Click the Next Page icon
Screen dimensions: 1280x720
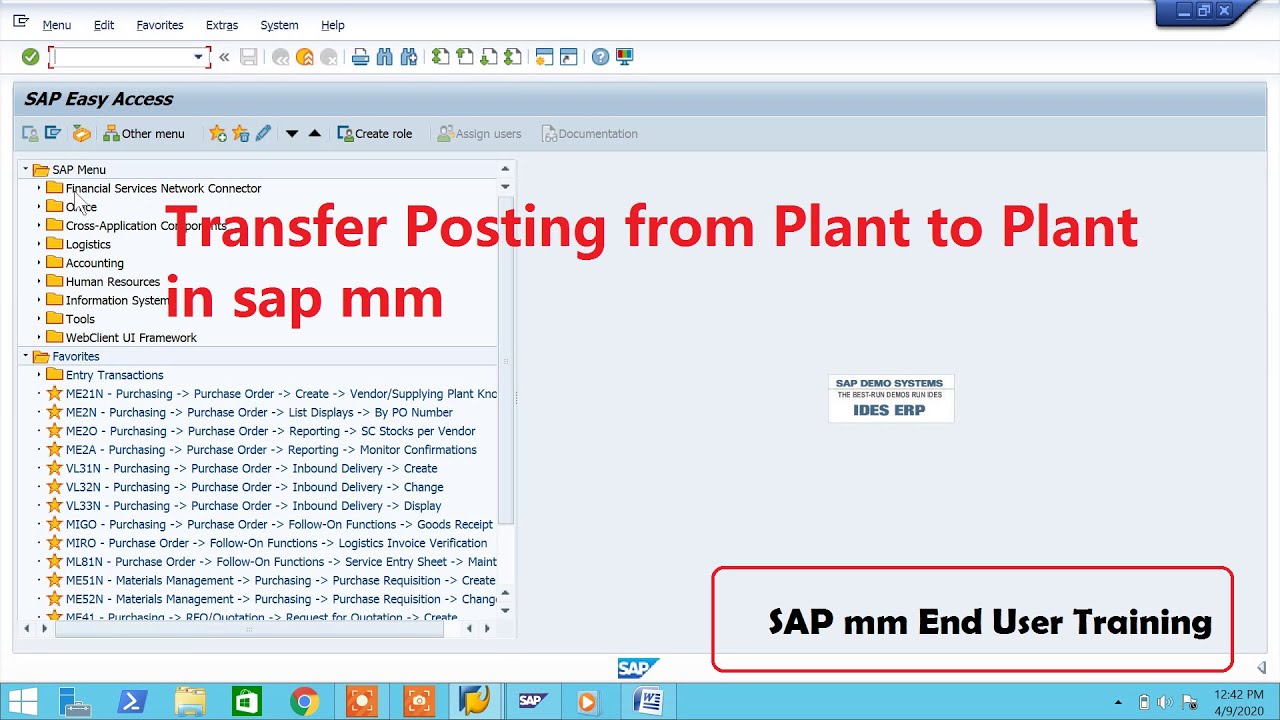click(489, 57)
